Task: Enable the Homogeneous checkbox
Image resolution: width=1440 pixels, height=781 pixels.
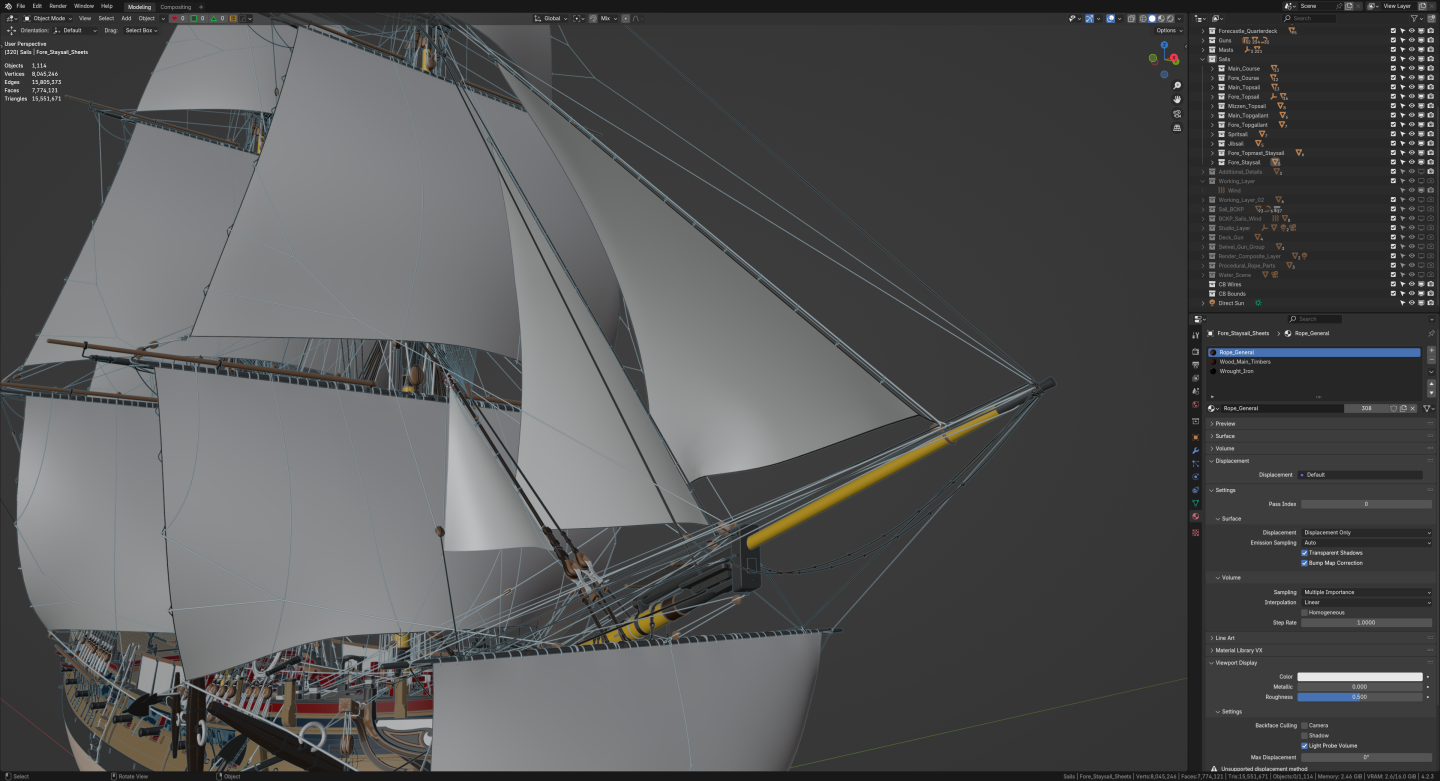Action: [x=1304, y=612]
